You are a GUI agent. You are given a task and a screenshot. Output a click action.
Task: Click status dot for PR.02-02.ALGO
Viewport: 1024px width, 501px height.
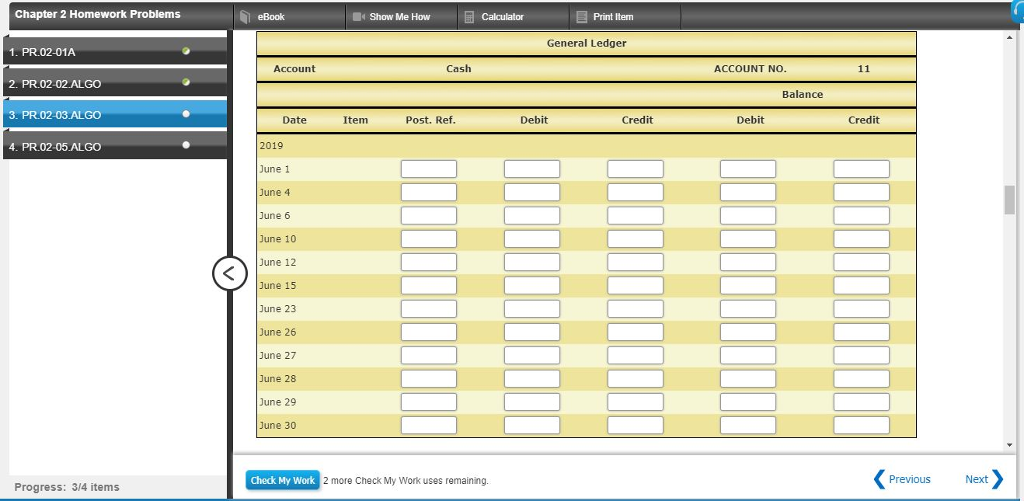point(186,82)
